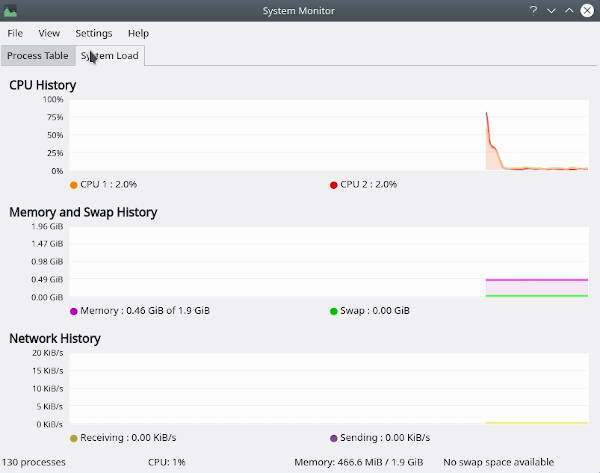Image resolution: width=600 pixels, height=473 pixels.
Task: Click the System Monitor title bar text
Action: 298,11
